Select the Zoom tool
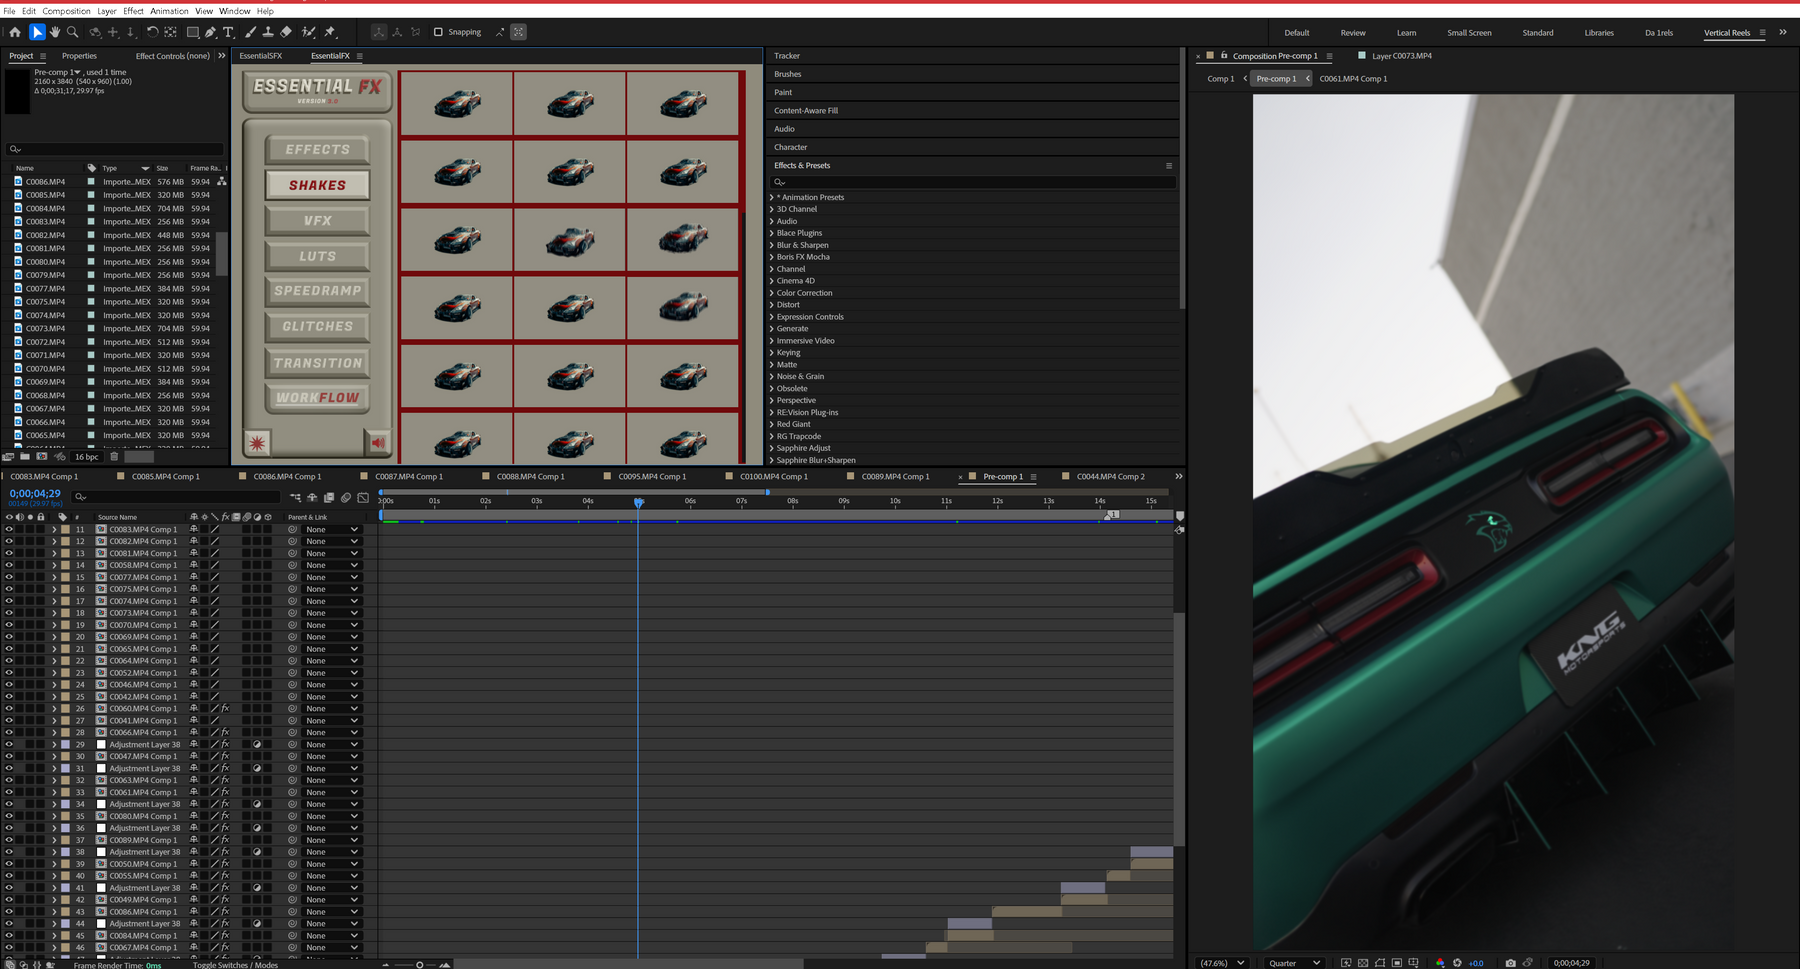The height and width of the screenshot is (969, 1800). [x=72, y=31]
